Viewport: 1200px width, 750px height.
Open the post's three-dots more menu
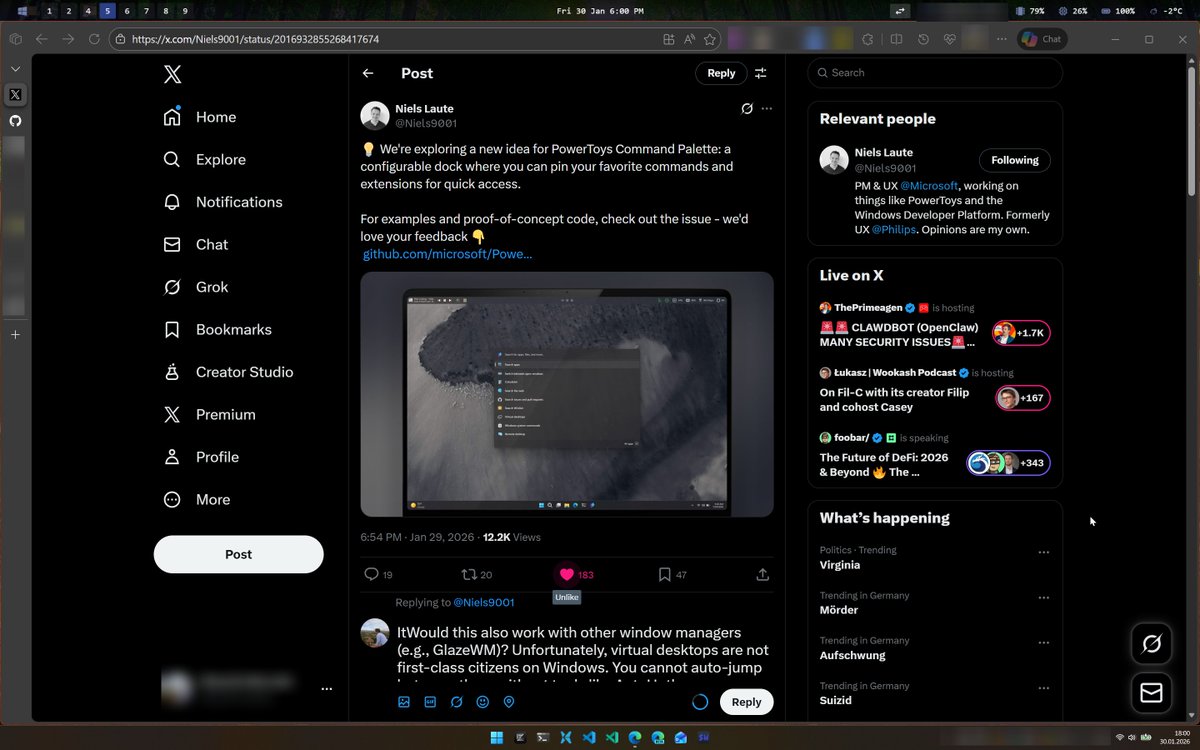coord(767,108)
